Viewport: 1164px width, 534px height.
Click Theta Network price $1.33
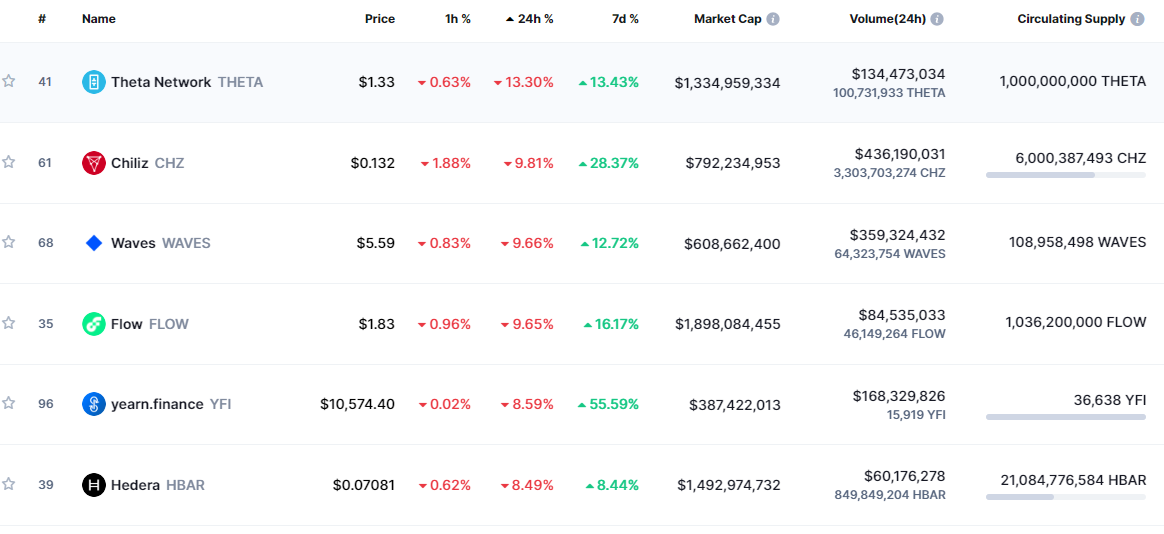tap(377, 82)
